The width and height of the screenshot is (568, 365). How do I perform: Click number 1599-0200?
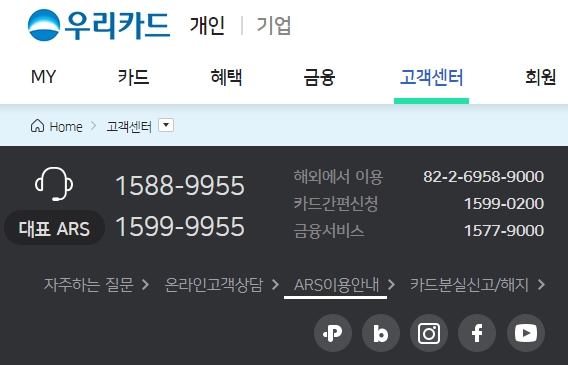[504, 204]
